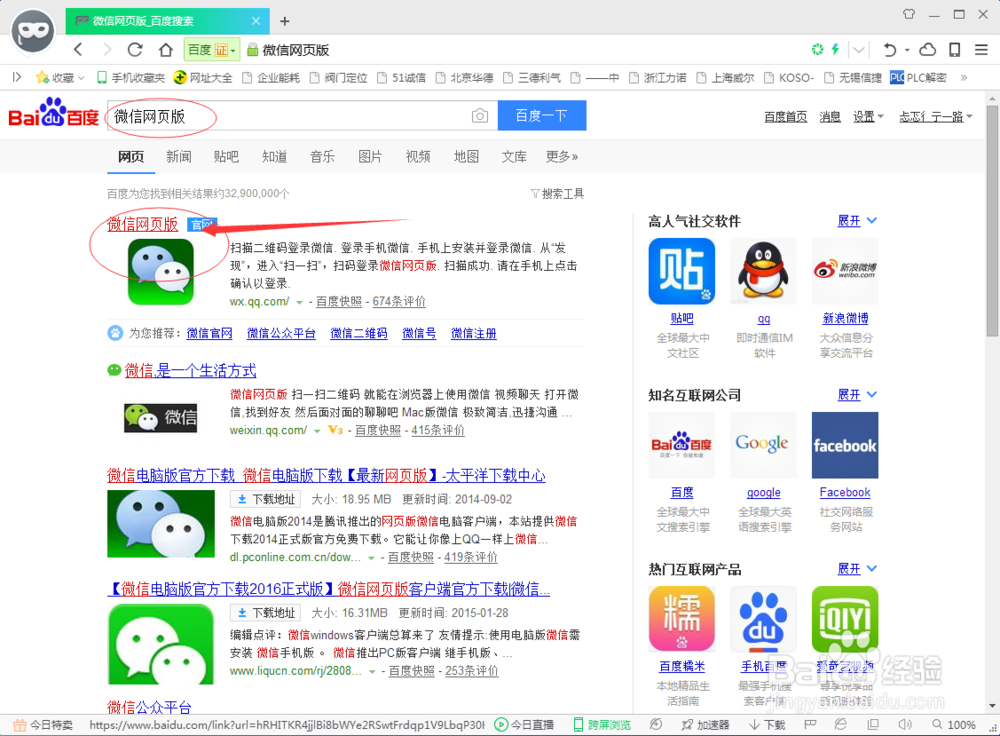1000x736 pixels.
Task: Expand the 高人气社交软件 section
Action: 857,221
